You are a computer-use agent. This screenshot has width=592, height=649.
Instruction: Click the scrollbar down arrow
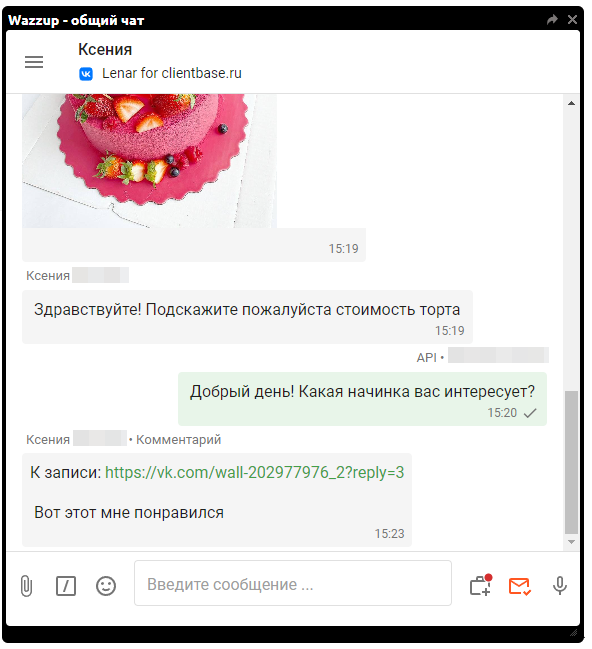pos(571,542)
